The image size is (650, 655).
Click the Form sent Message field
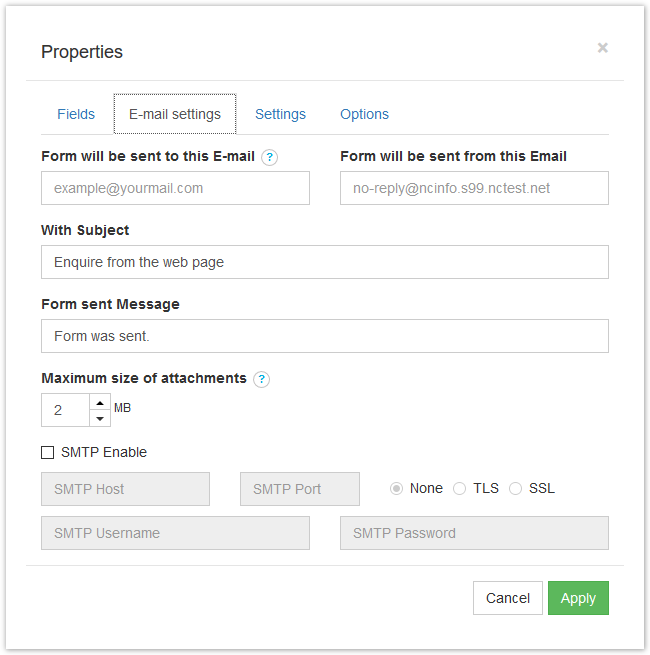325,336
